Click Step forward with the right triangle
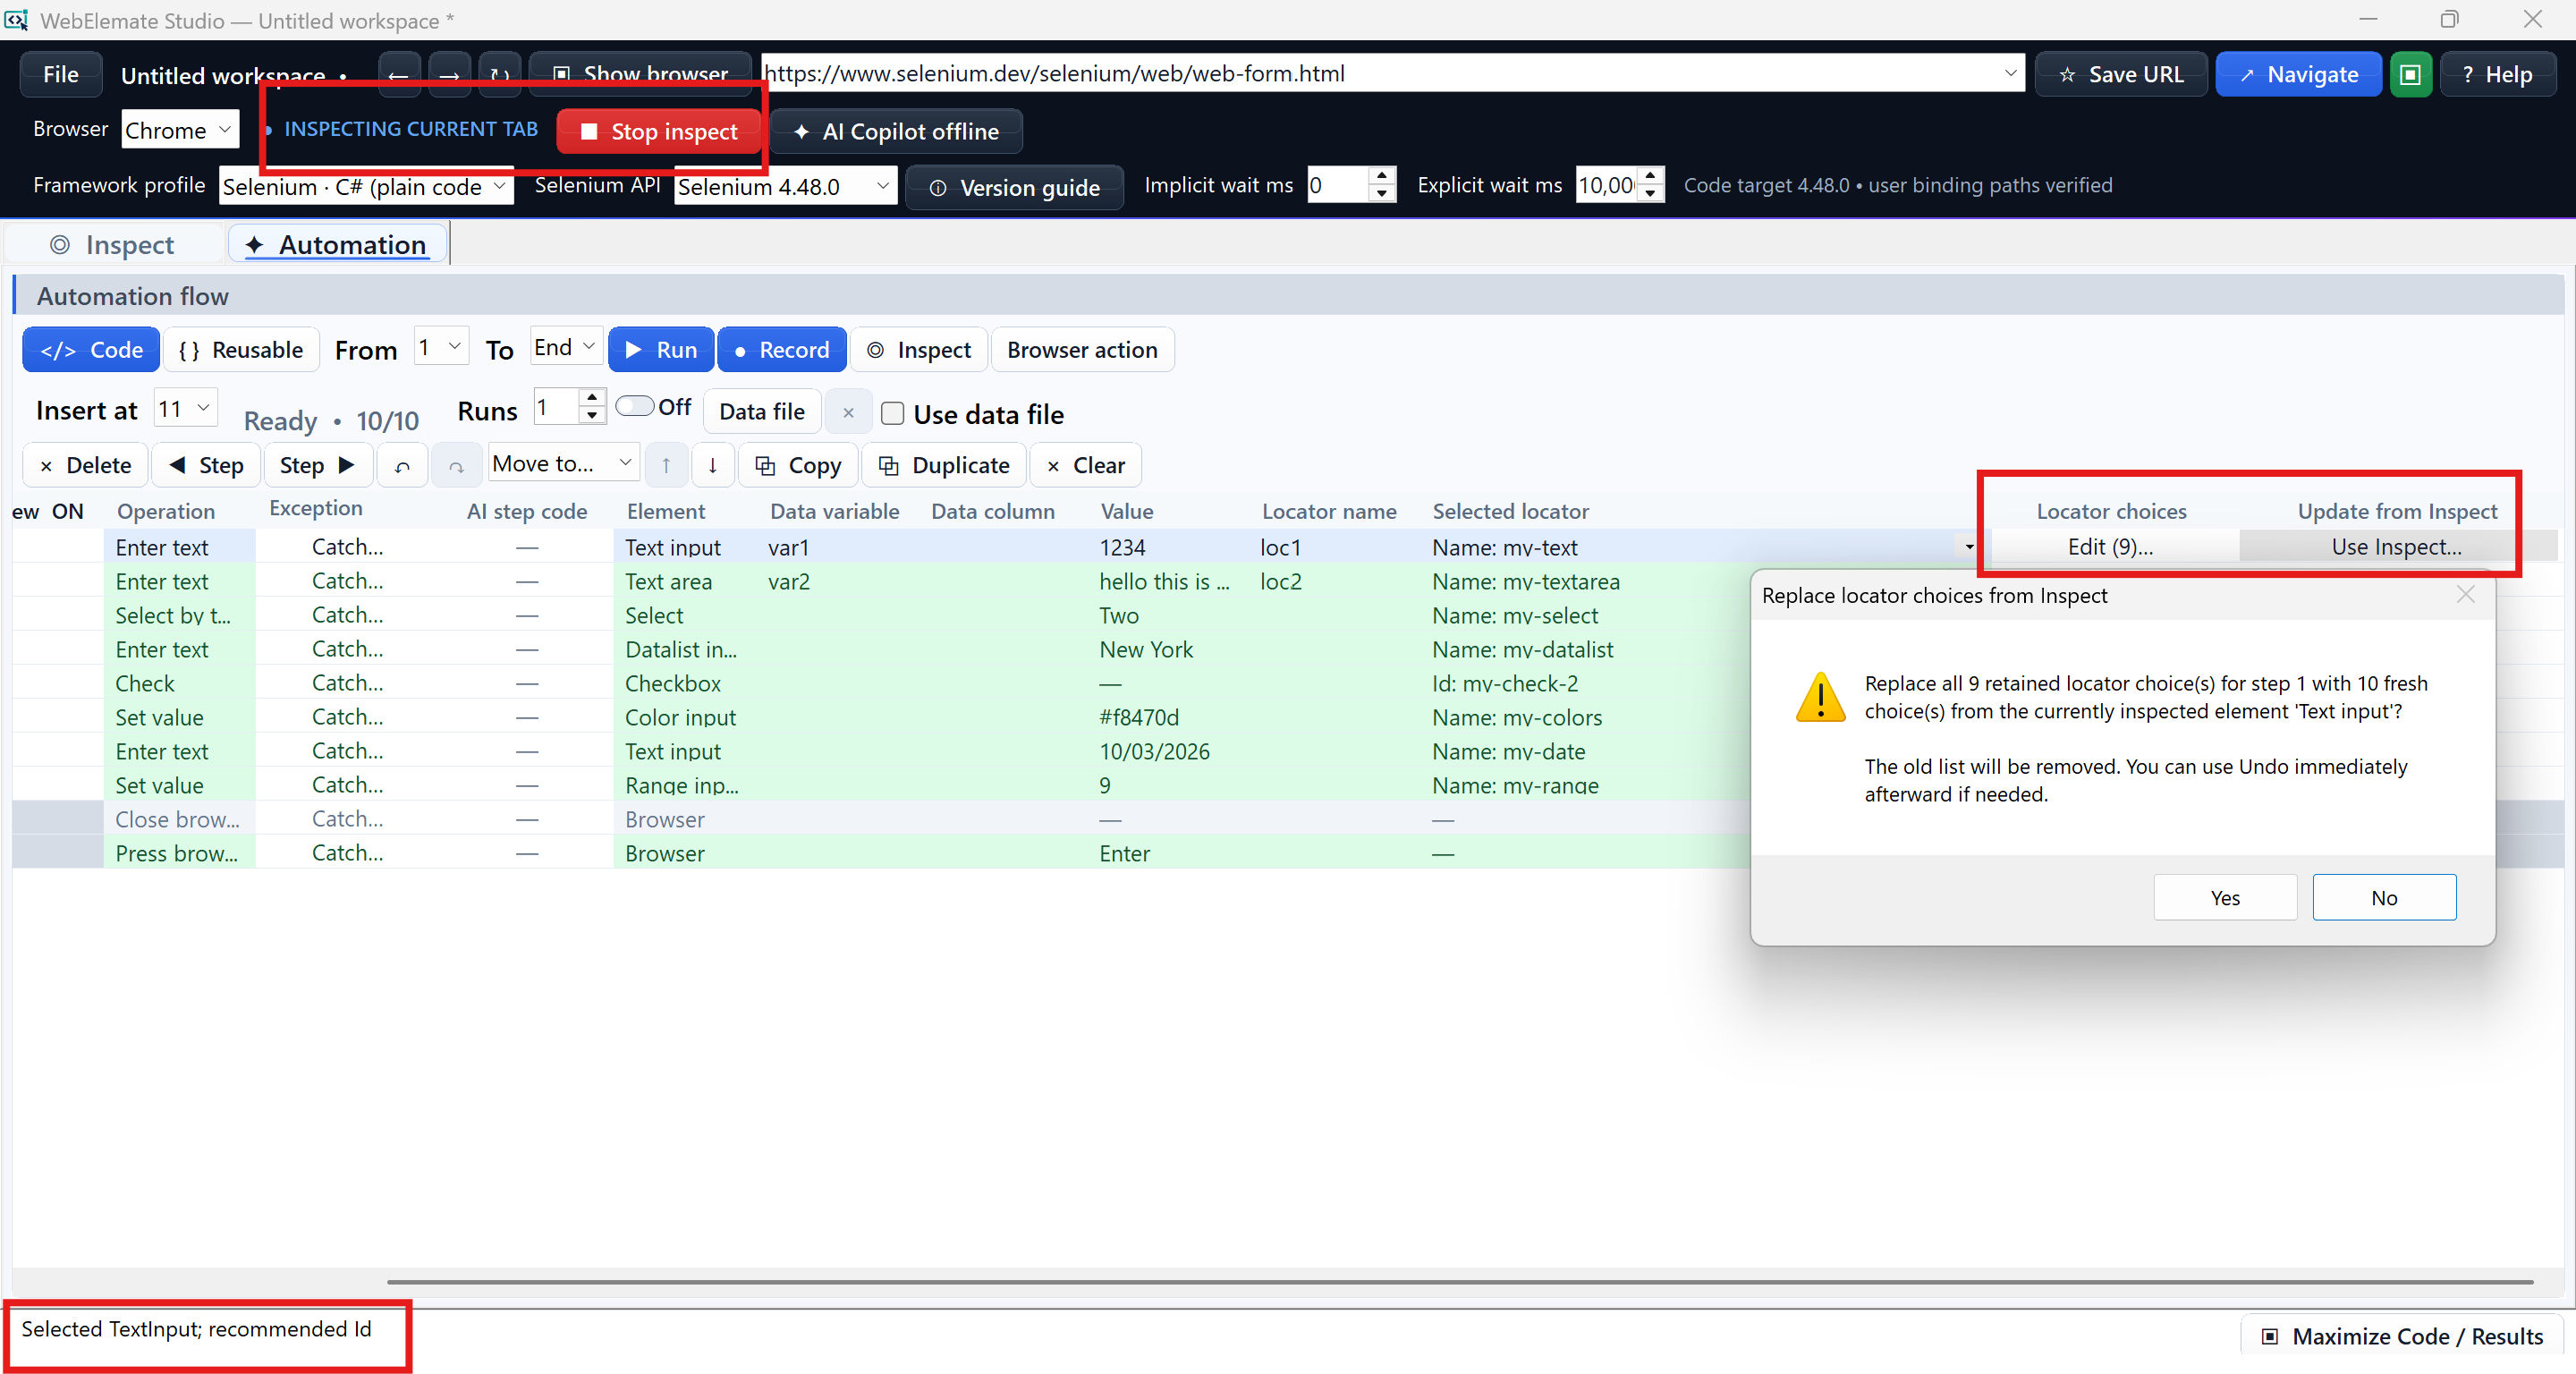This screenshot has height=1374, width=2576. [318, 465]
